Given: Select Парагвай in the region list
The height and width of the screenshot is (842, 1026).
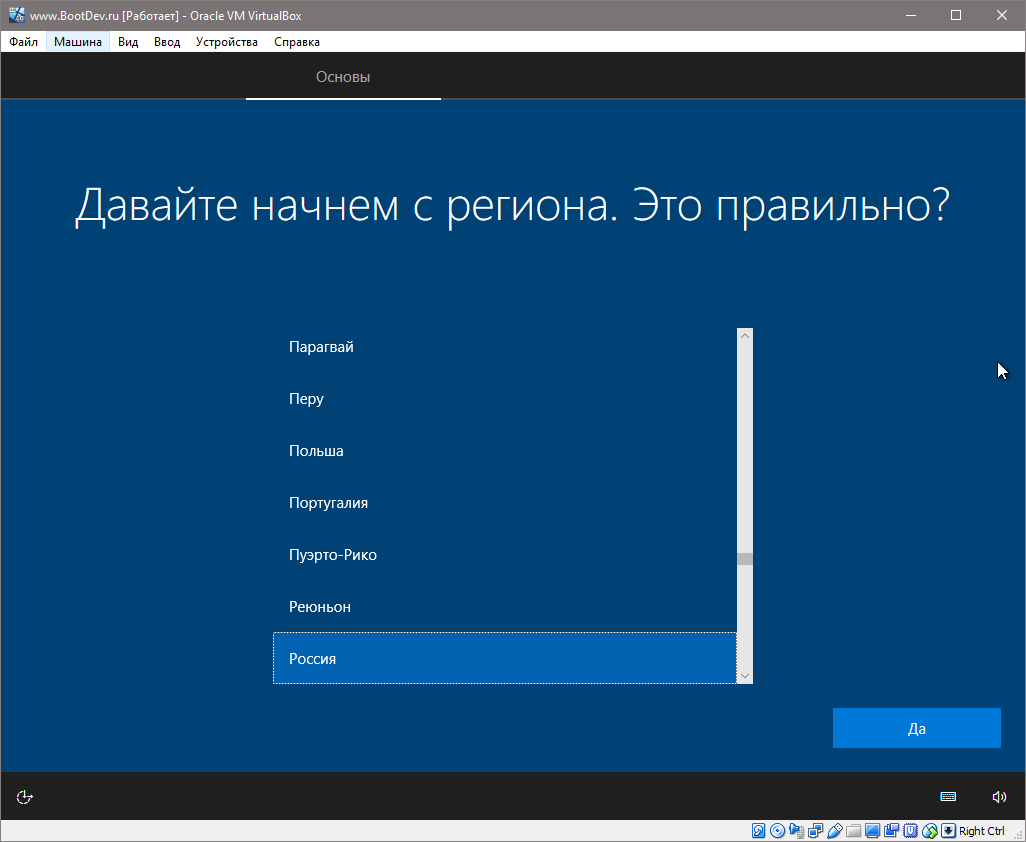Looking at the screenshot, I should (504, 347).
